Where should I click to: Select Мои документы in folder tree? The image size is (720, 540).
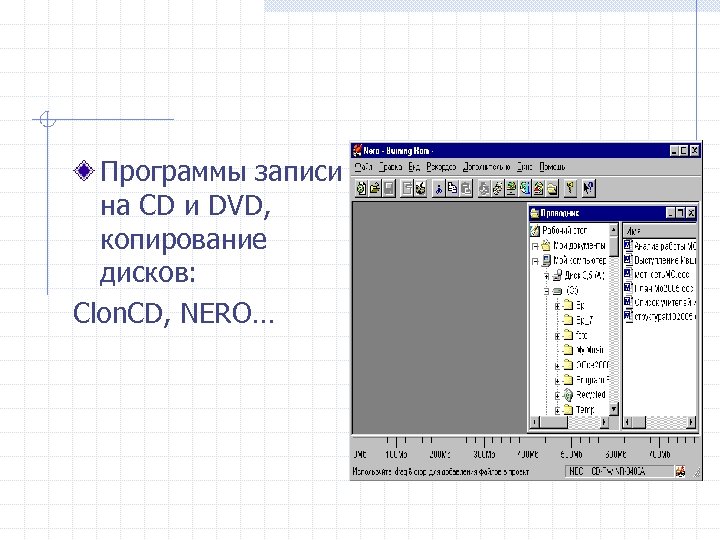(x=579, y=246)
